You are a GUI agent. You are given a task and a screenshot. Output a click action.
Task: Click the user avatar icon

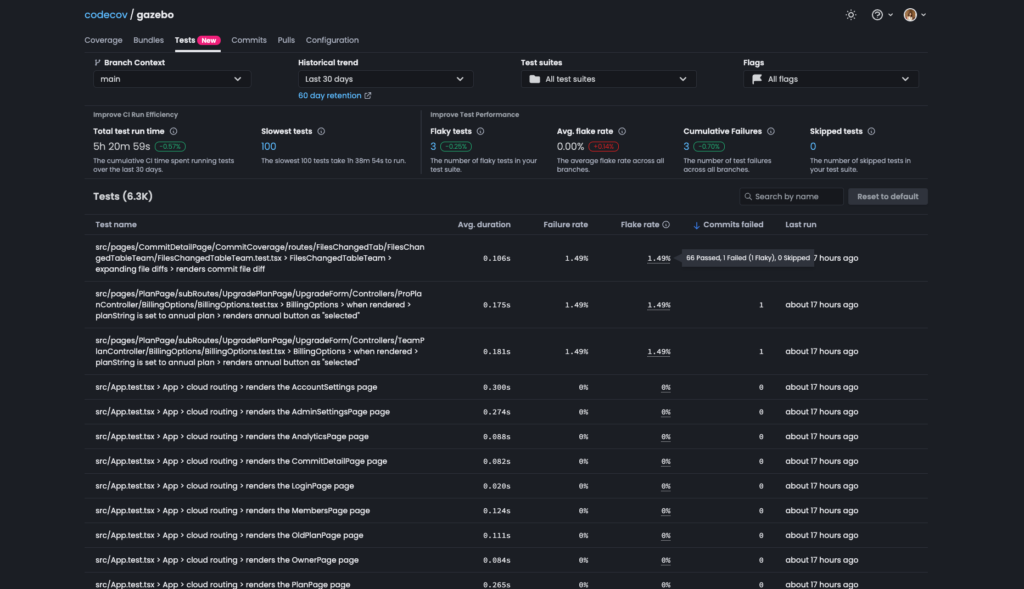(x=909, y=16)
